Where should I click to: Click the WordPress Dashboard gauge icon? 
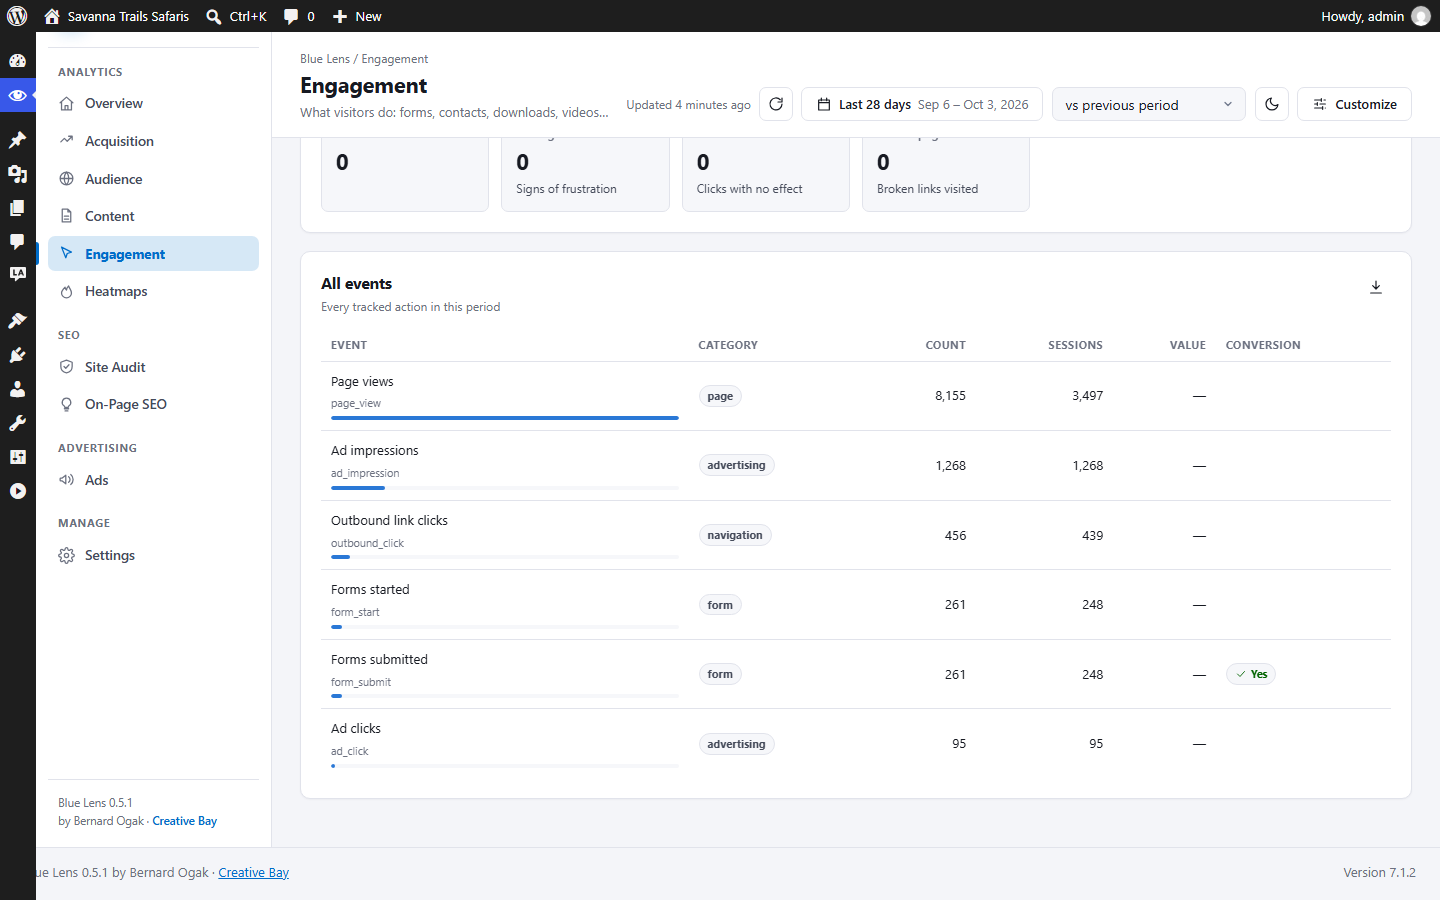[17, 61]
